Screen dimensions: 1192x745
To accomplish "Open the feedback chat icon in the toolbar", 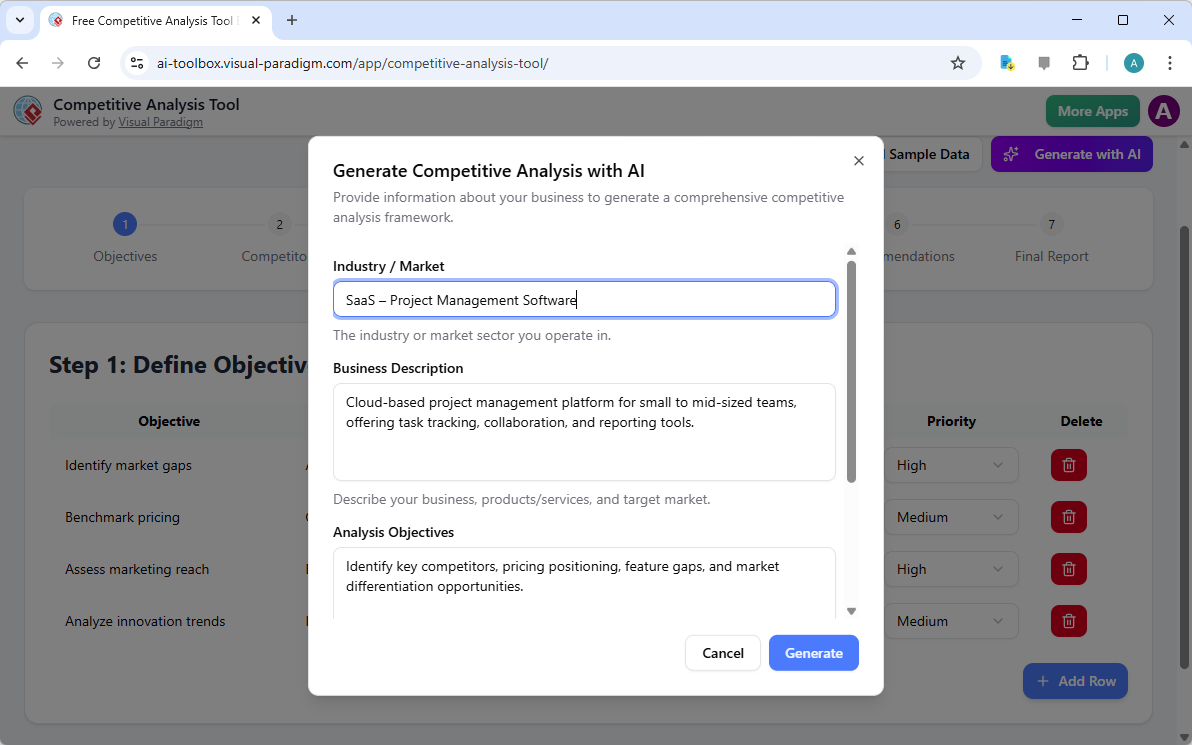I will (1044, 62).
